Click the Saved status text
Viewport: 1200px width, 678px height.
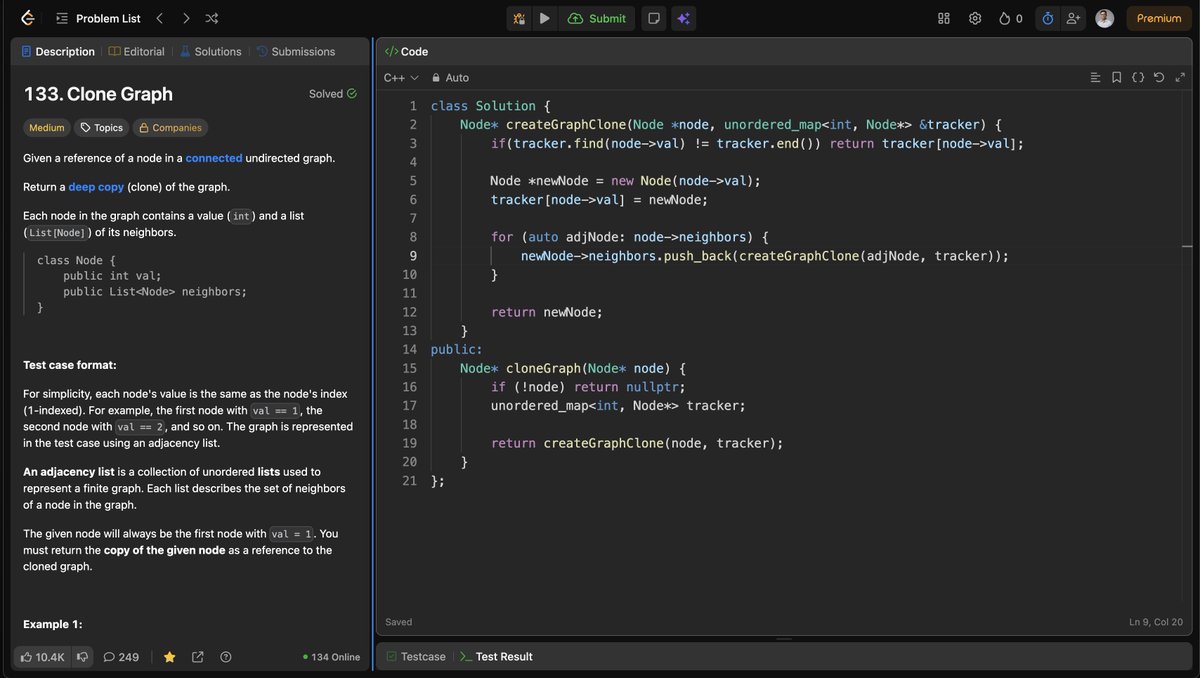point(398,622)
